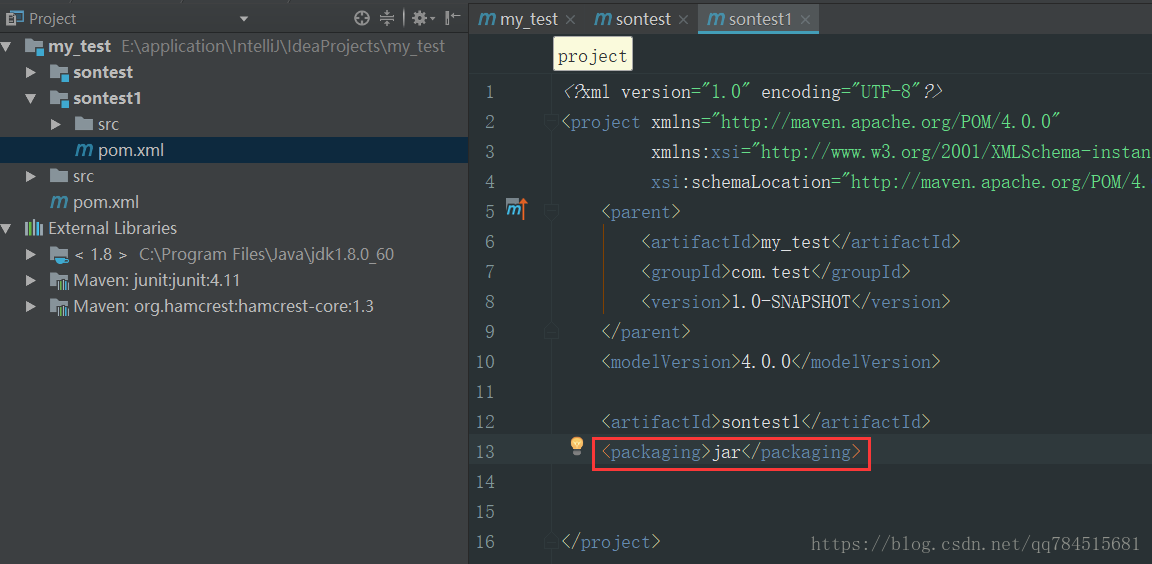
Task: Expand the src folder under sontest1
Action: (x=56, y=124)
